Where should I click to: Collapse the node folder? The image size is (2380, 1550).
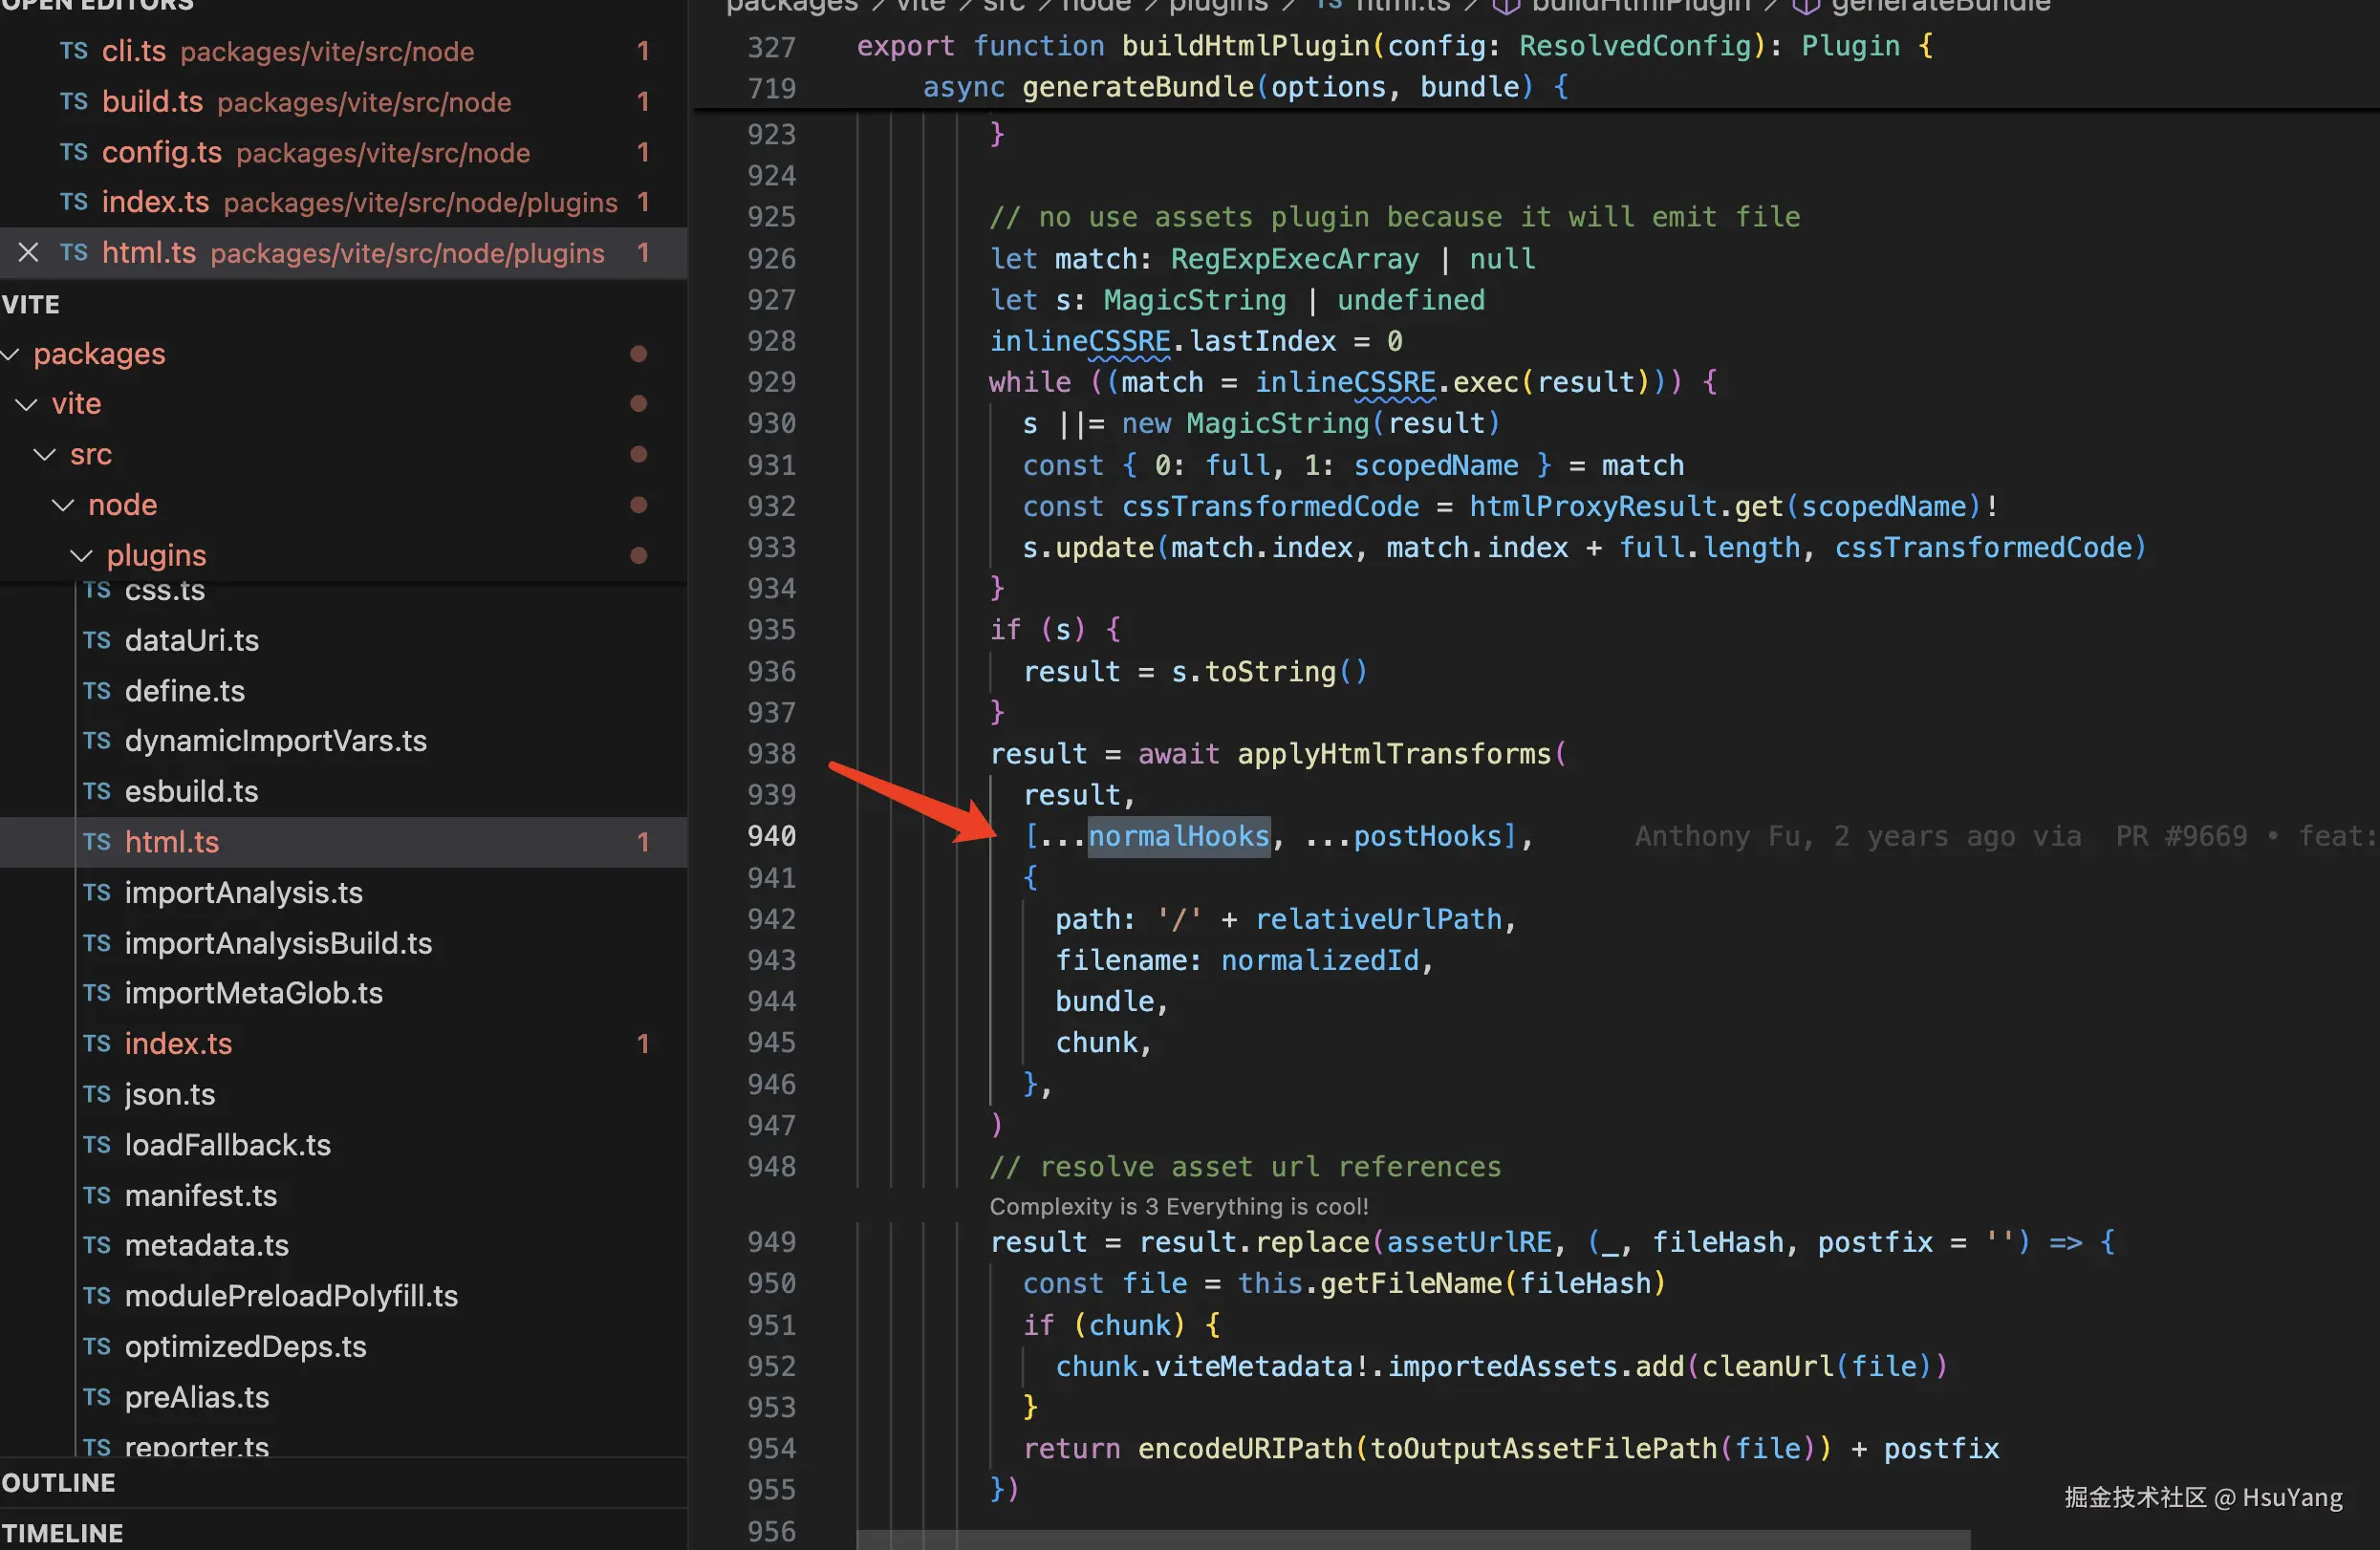pos(63,505)
